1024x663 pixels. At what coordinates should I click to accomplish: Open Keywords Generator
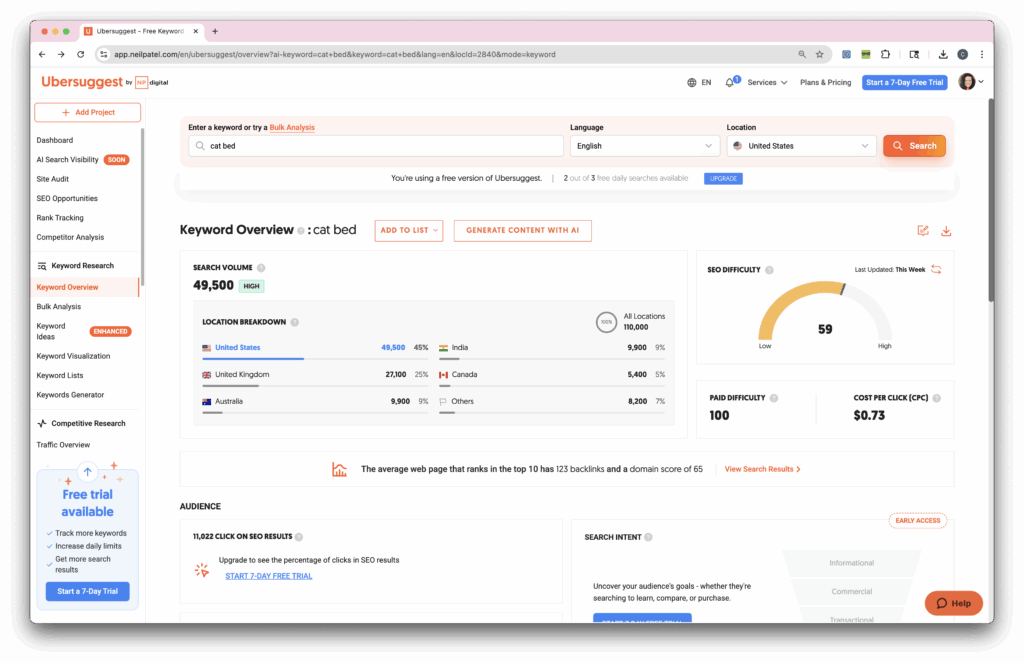click(x=71, y=395)
